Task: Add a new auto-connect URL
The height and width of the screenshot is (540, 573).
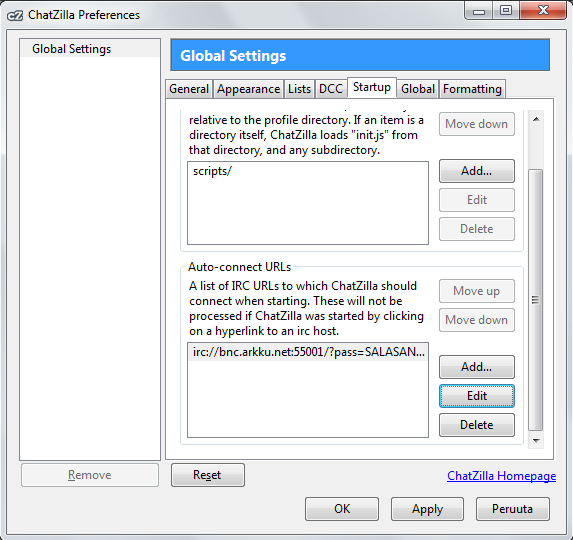Action: point(477,367)
